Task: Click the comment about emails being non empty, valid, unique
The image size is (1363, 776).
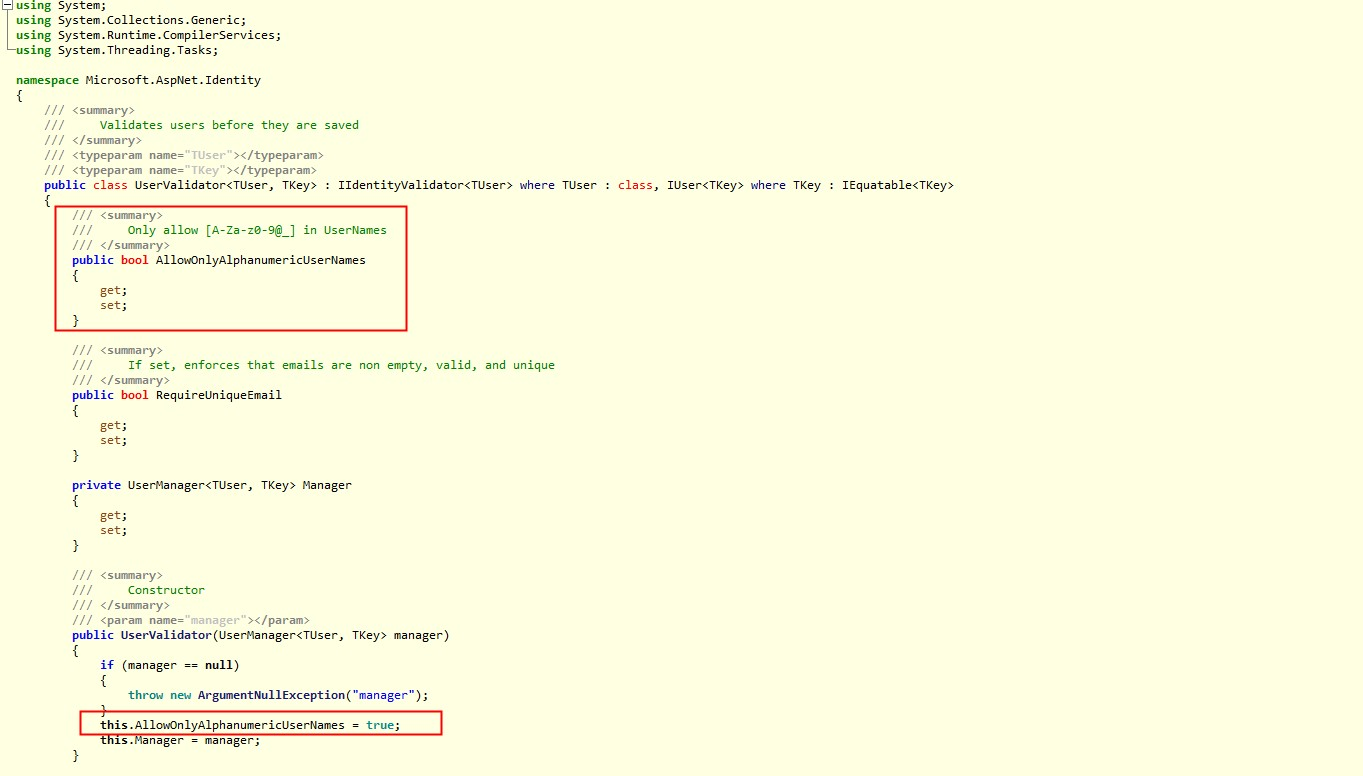Action: pyautogui.click(x=341, y=365)
